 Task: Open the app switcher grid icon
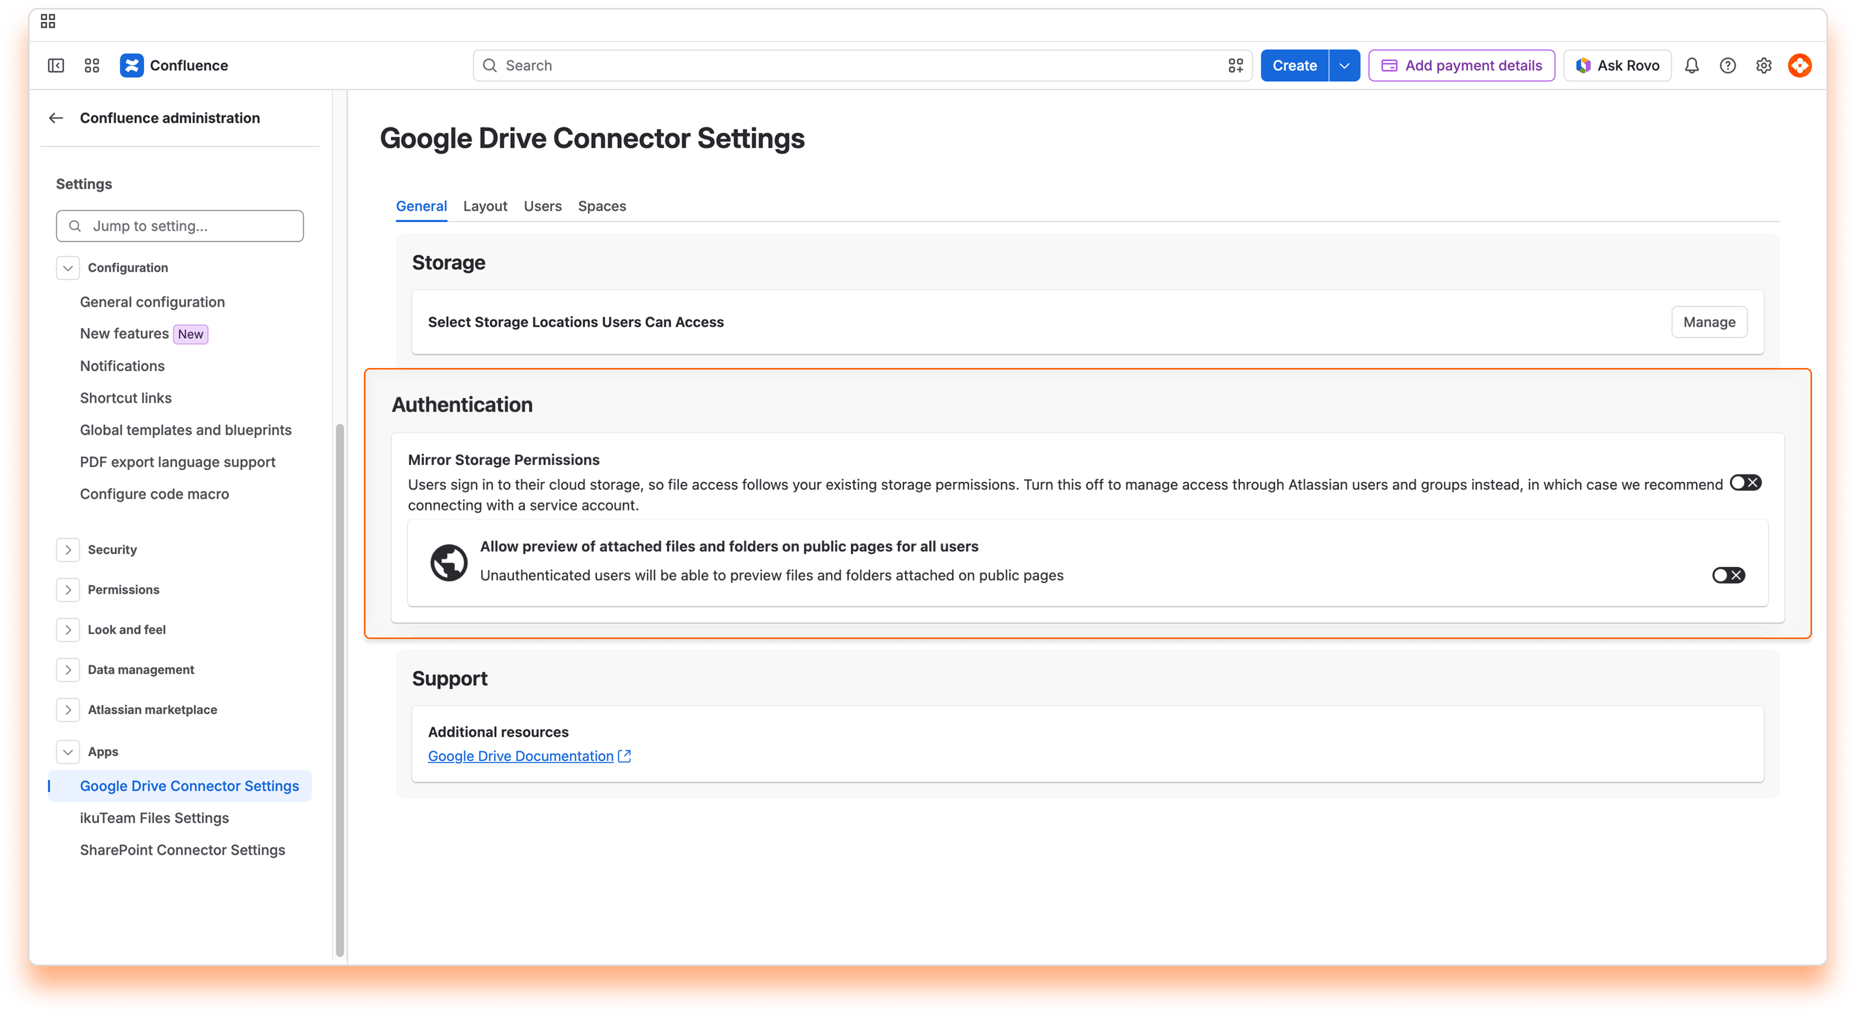(92, 65)
